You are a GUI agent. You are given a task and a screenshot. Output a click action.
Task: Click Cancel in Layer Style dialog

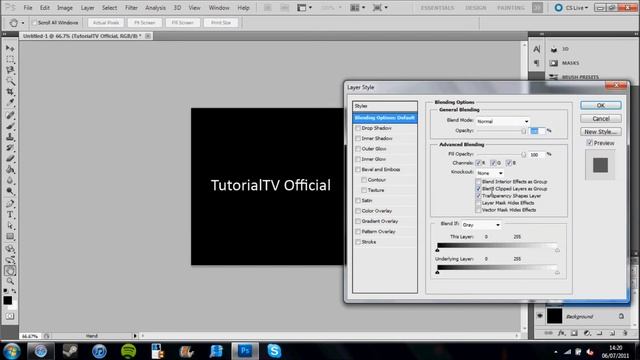601,118
